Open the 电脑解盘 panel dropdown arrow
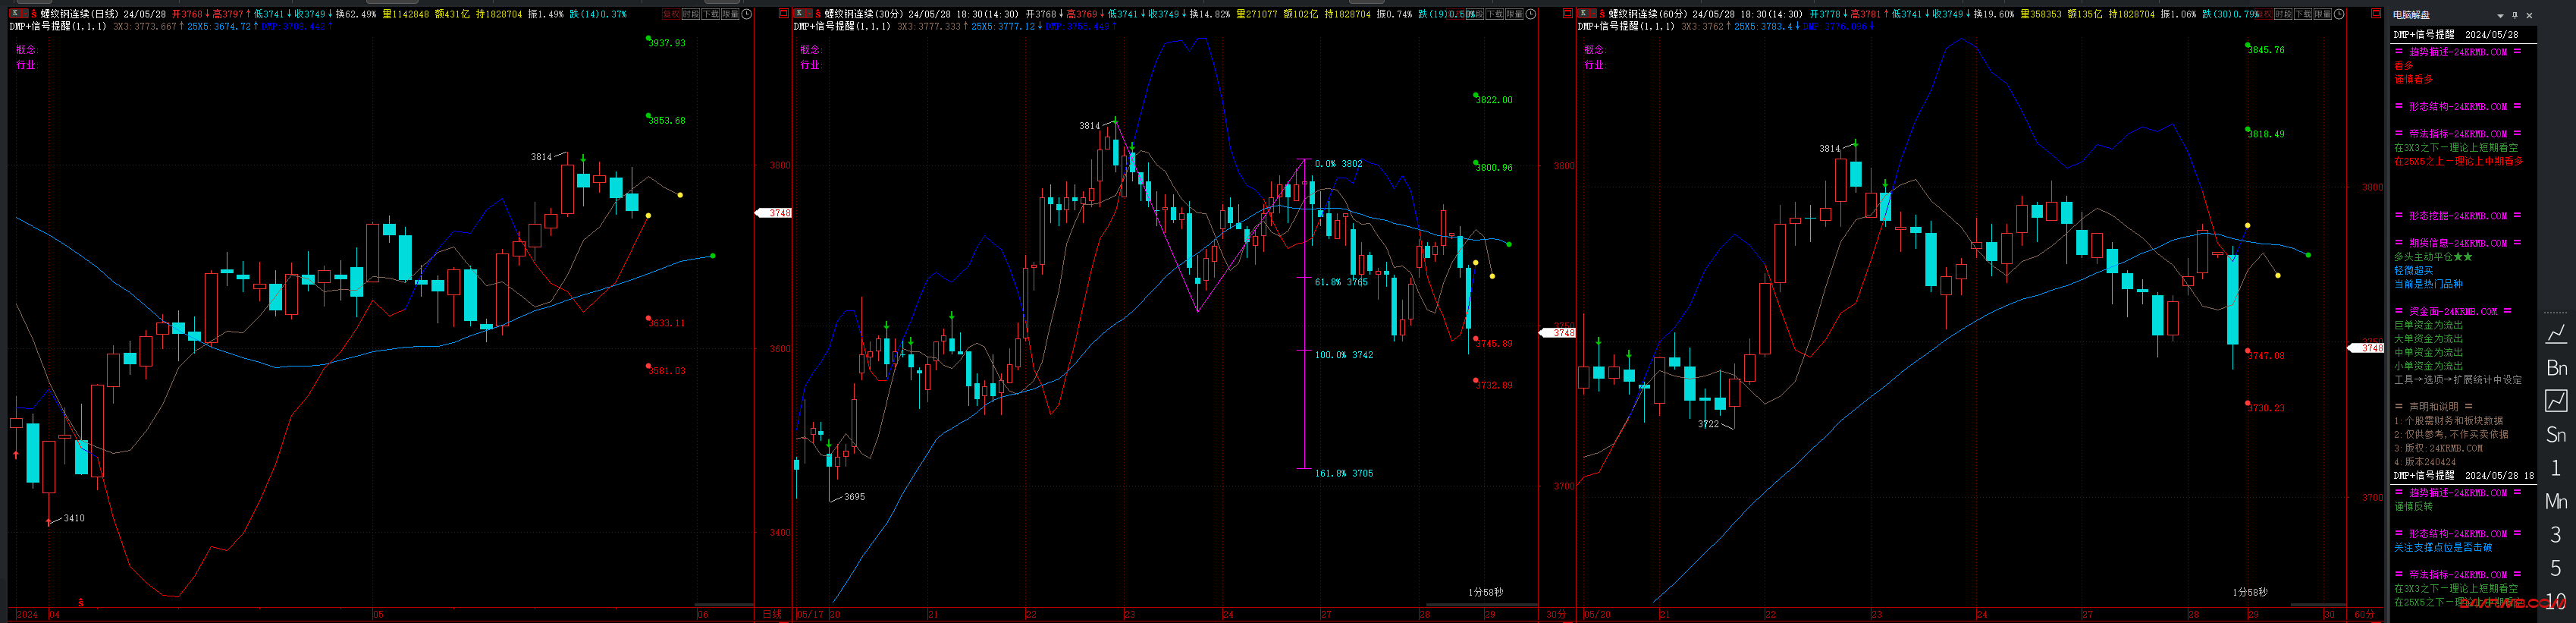This screenshot has width=2576, height=623. [x=2501, y=16]
